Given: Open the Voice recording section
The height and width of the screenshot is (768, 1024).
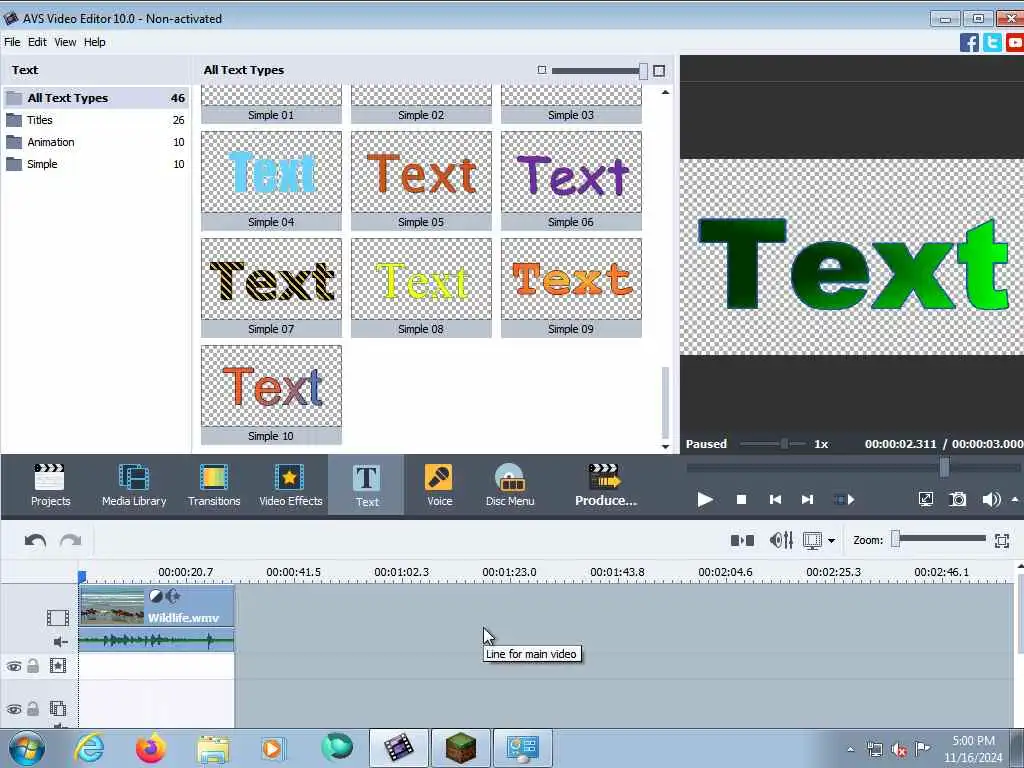Looking at the screenshot, I should pos(440,485).
